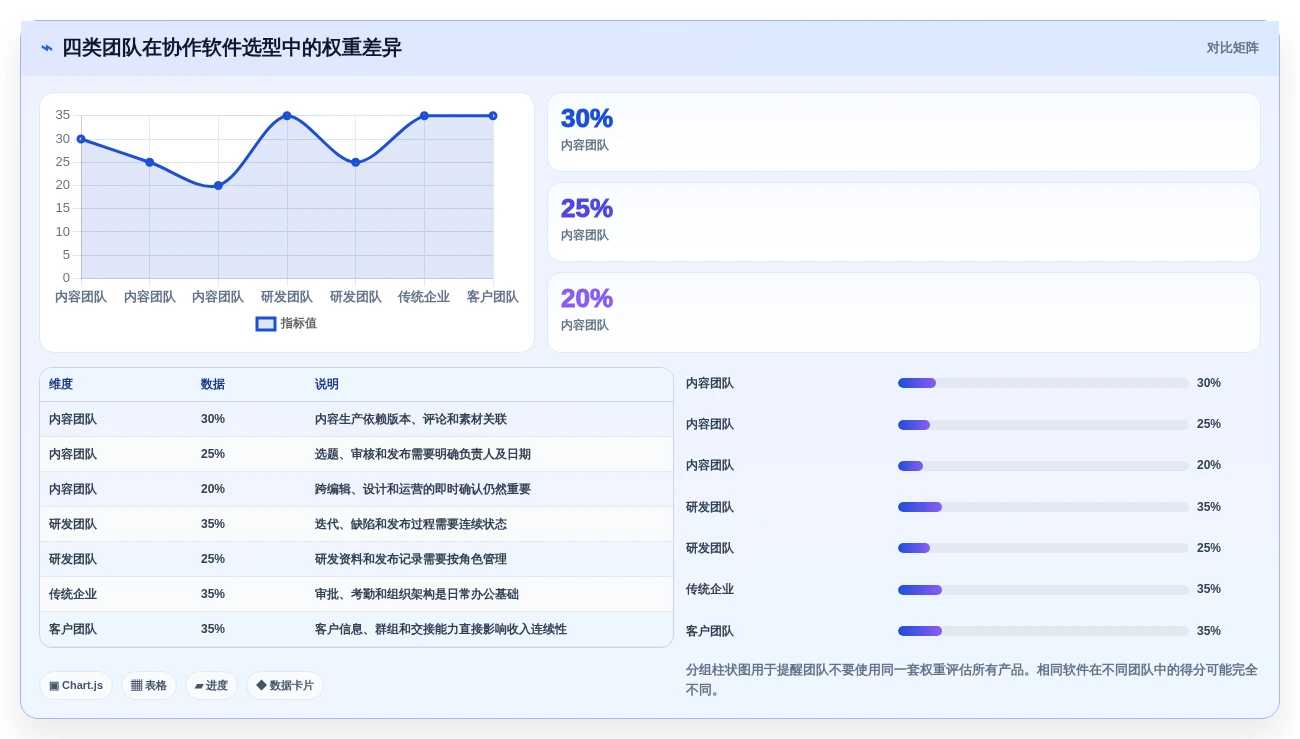Click the 内容团队 20% progress bar
Image resolution: width=1300 pixels, height=739 pixels.
tap(1043, 465)
